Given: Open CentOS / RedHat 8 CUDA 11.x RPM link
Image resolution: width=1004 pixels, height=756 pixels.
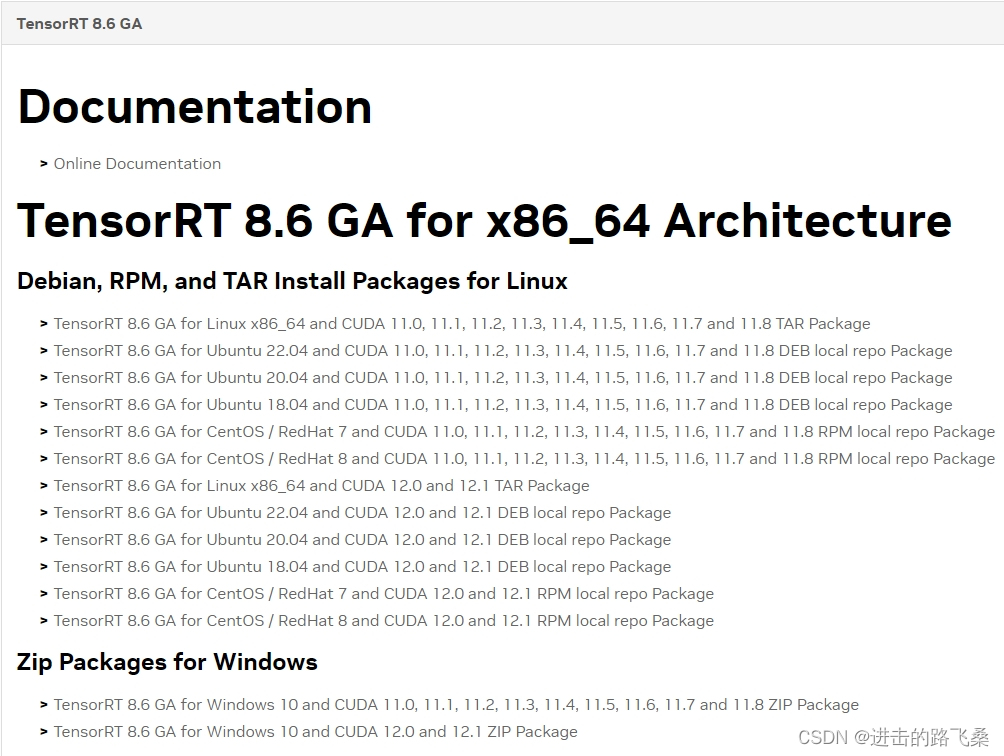Looking at the screenshot, I should pyautogui.click(x=524, y=458).
